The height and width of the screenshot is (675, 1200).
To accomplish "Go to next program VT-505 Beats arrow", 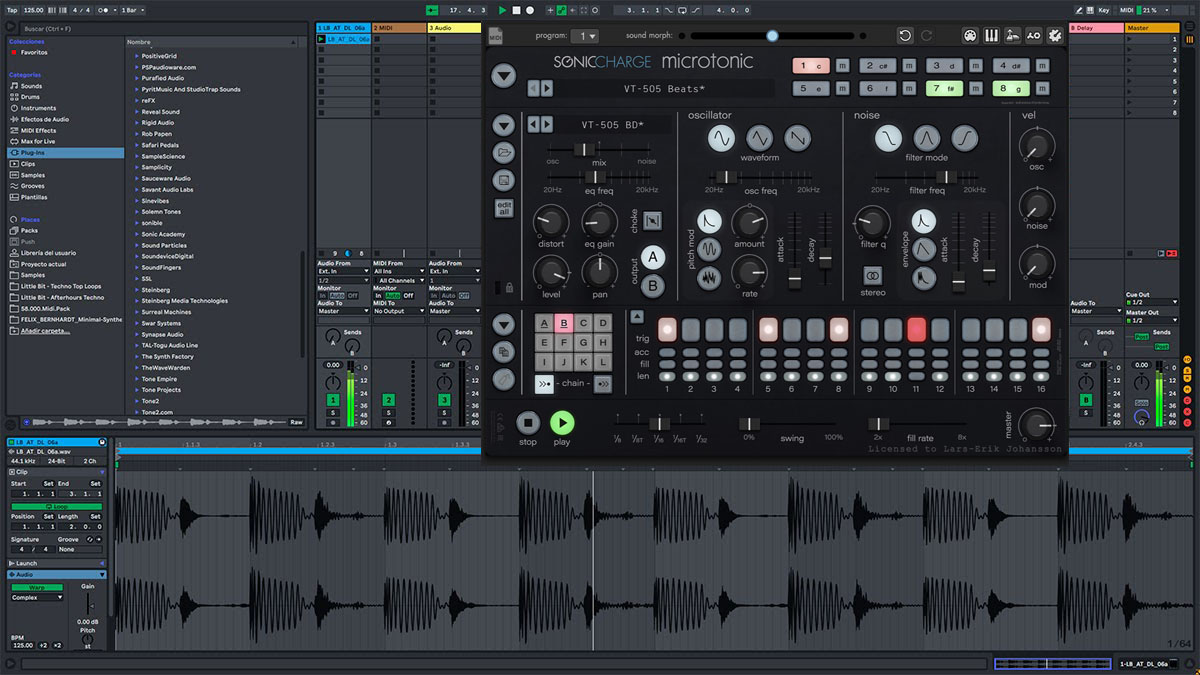I will 547,89.
